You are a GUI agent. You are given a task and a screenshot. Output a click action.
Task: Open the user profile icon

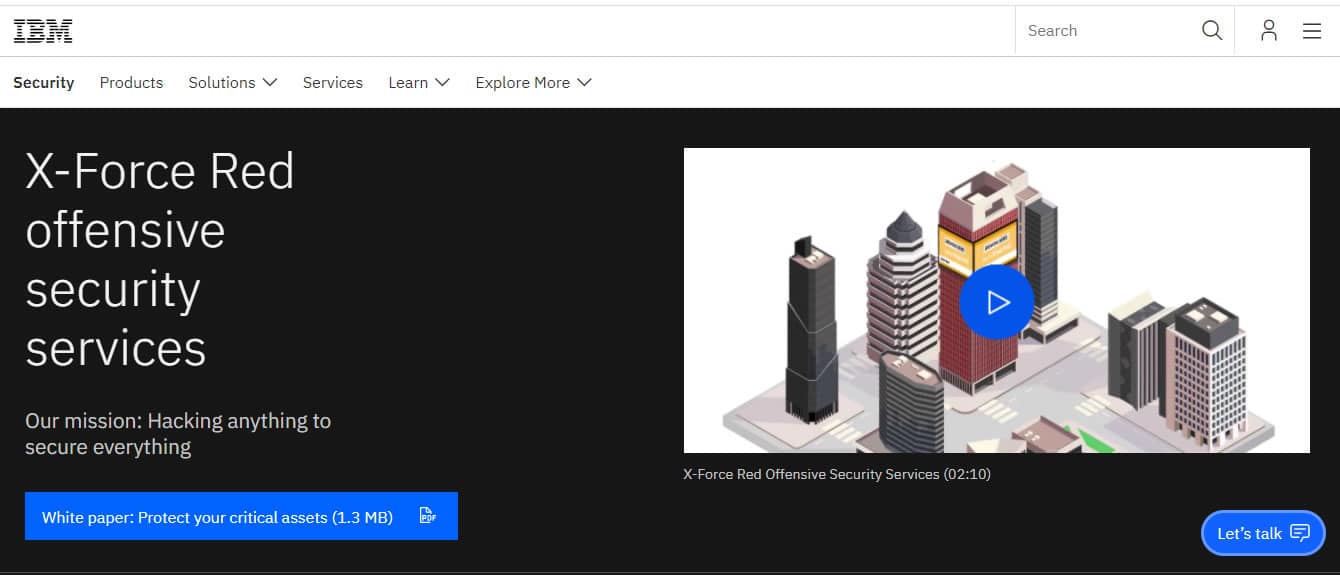pos(1269,30)
